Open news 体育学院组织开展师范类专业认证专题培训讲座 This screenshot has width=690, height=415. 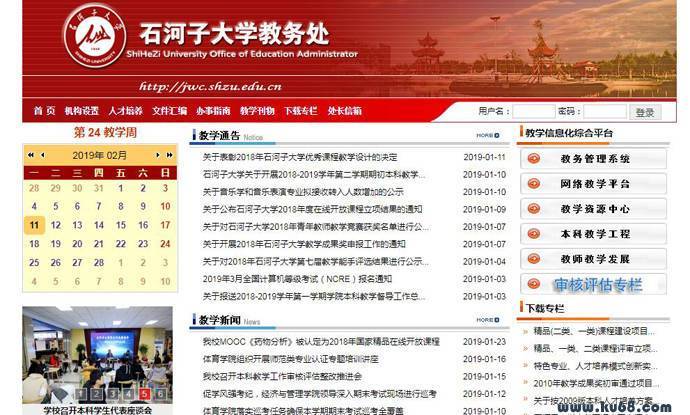290,359
